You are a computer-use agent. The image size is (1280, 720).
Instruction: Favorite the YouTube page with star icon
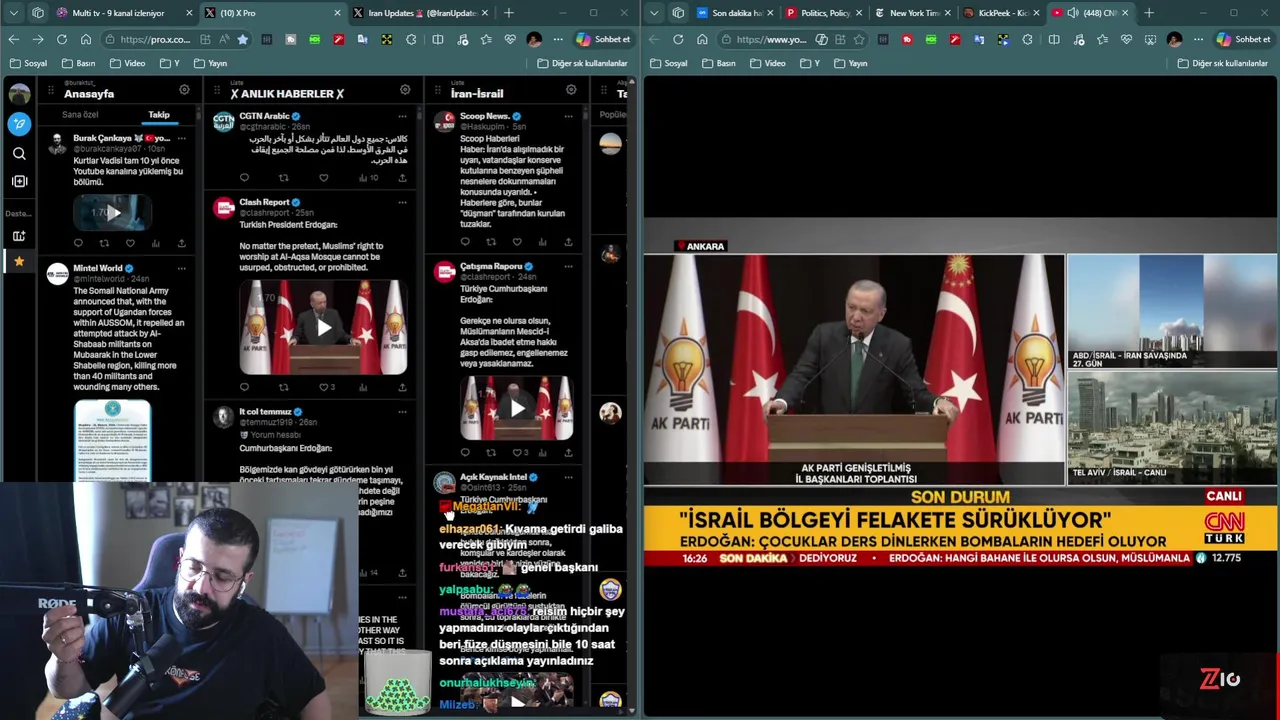pos(859,39)
